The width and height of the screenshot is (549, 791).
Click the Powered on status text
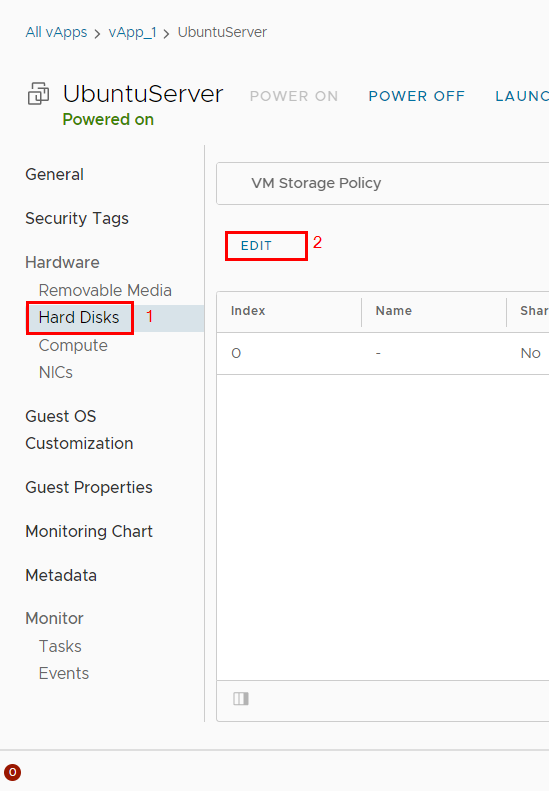coord(108,120)
